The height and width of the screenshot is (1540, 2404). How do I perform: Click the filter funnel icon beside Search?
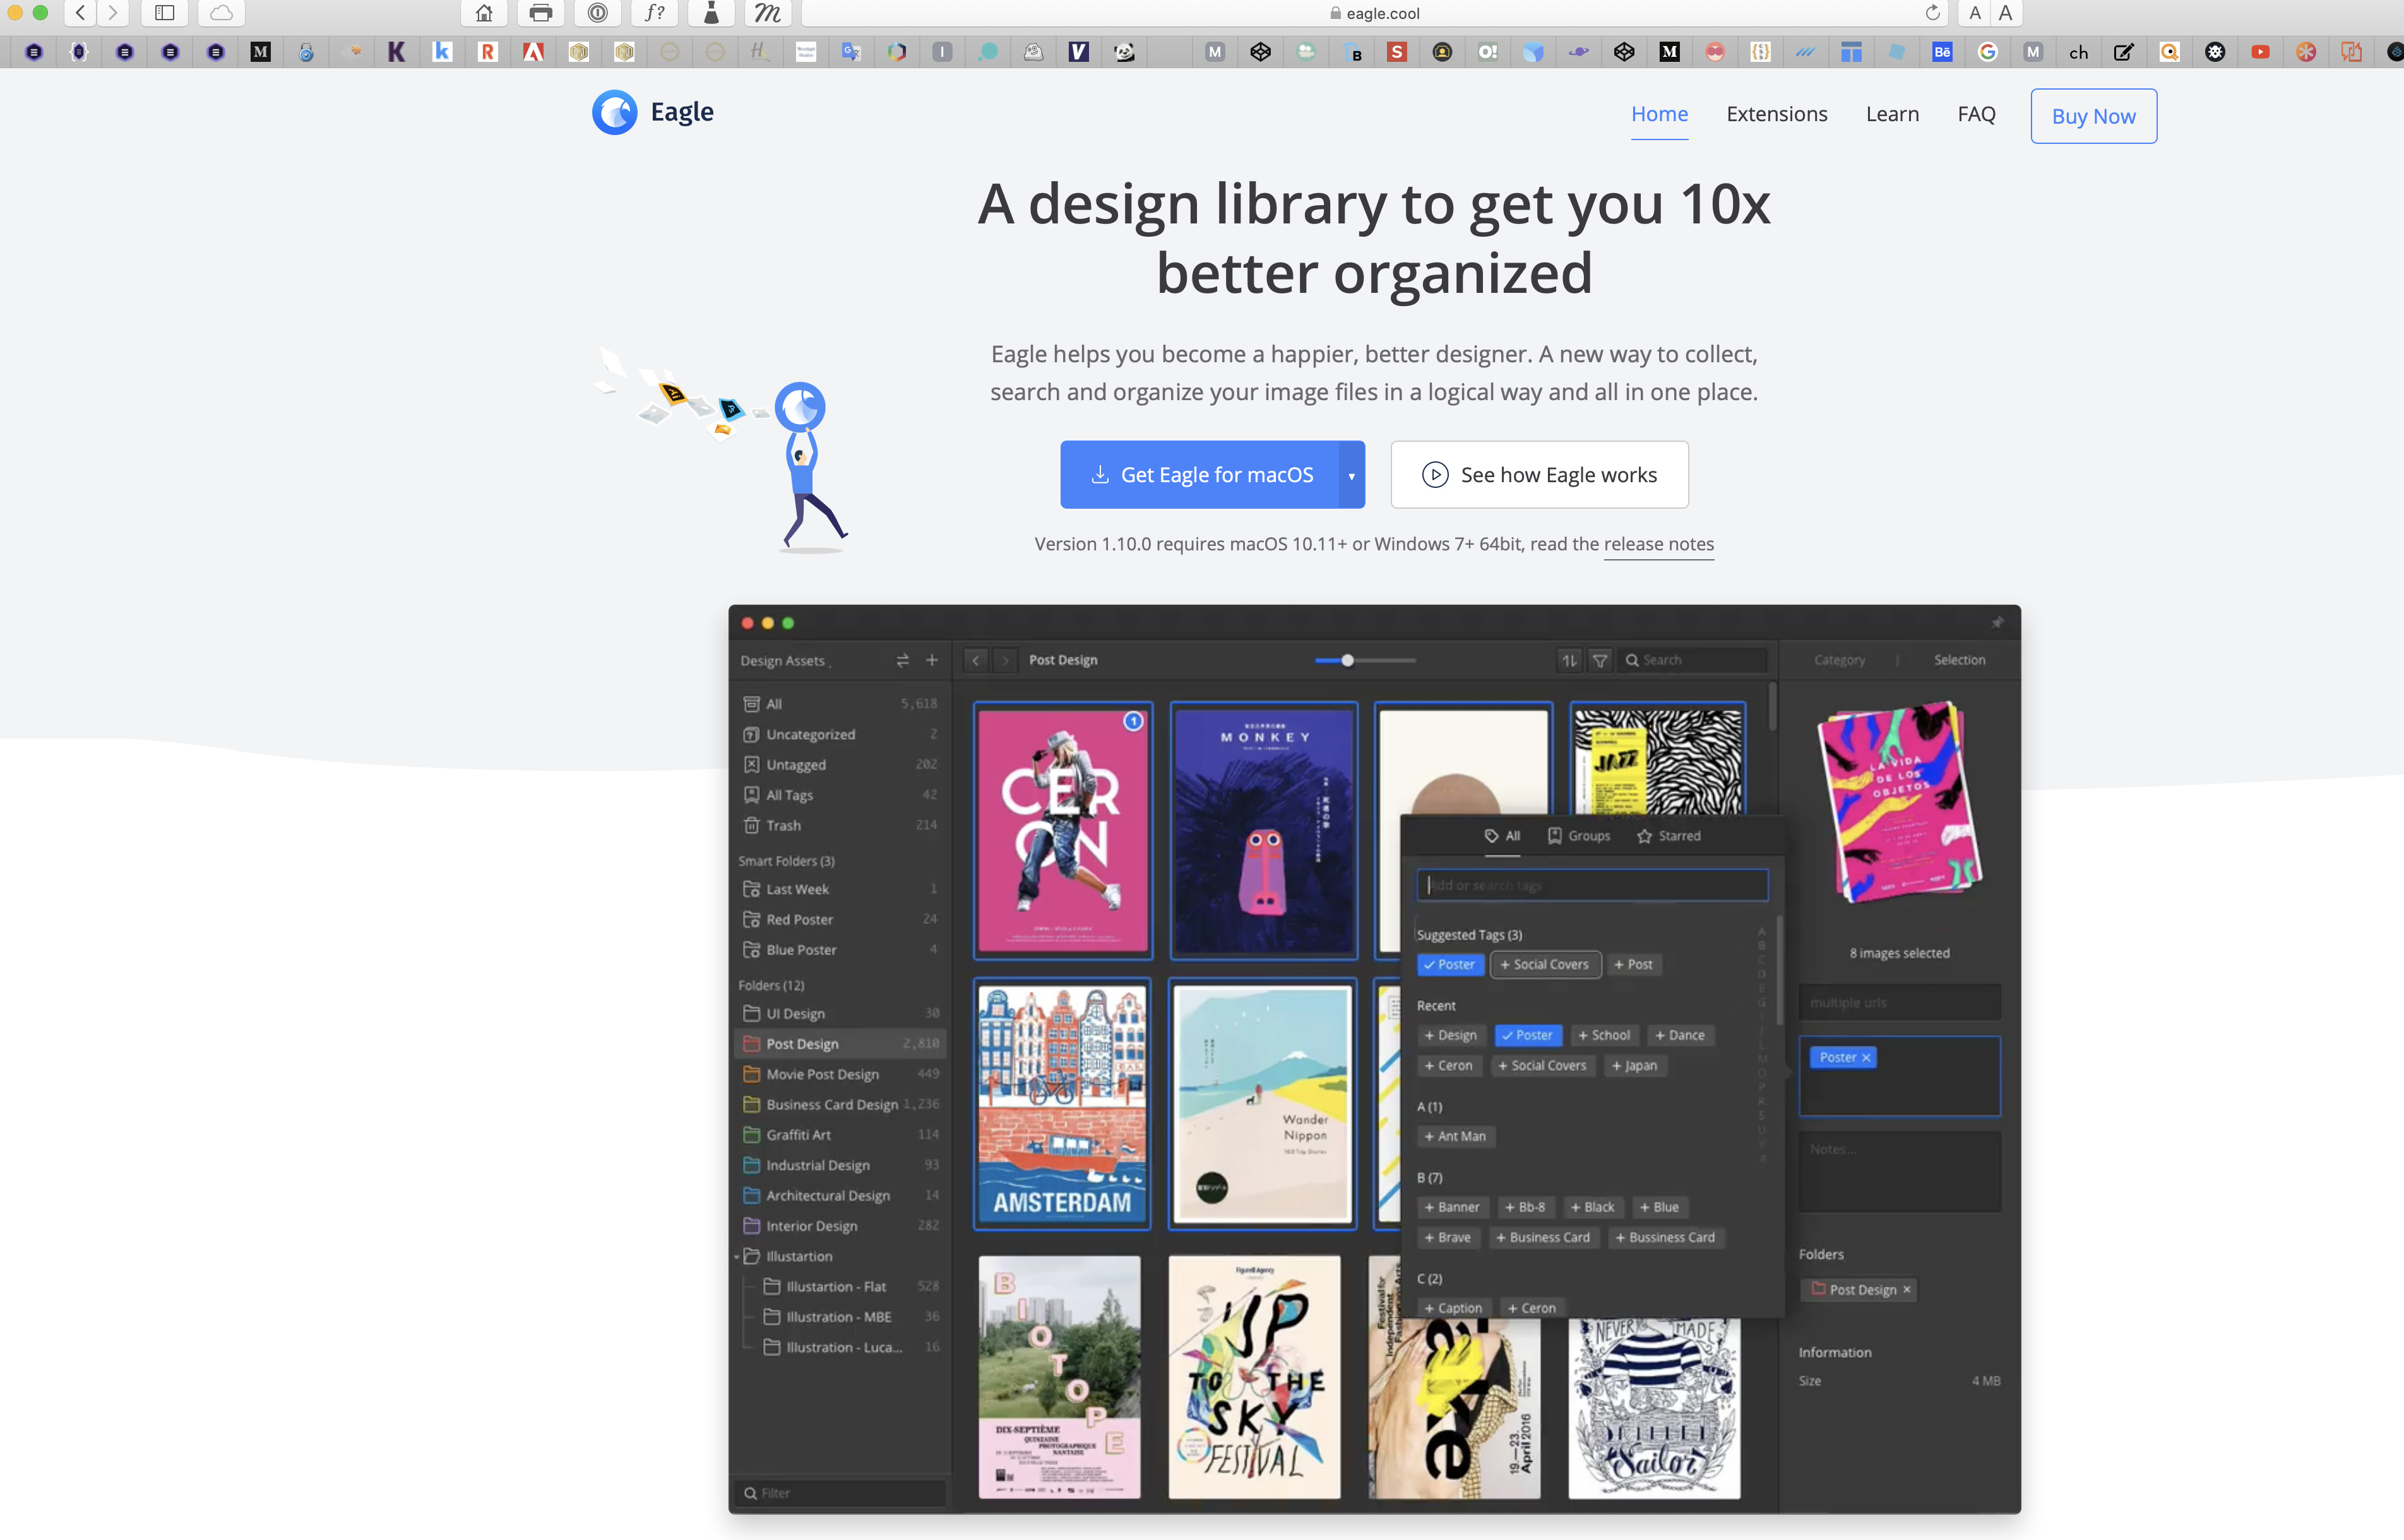(1600, 660)
